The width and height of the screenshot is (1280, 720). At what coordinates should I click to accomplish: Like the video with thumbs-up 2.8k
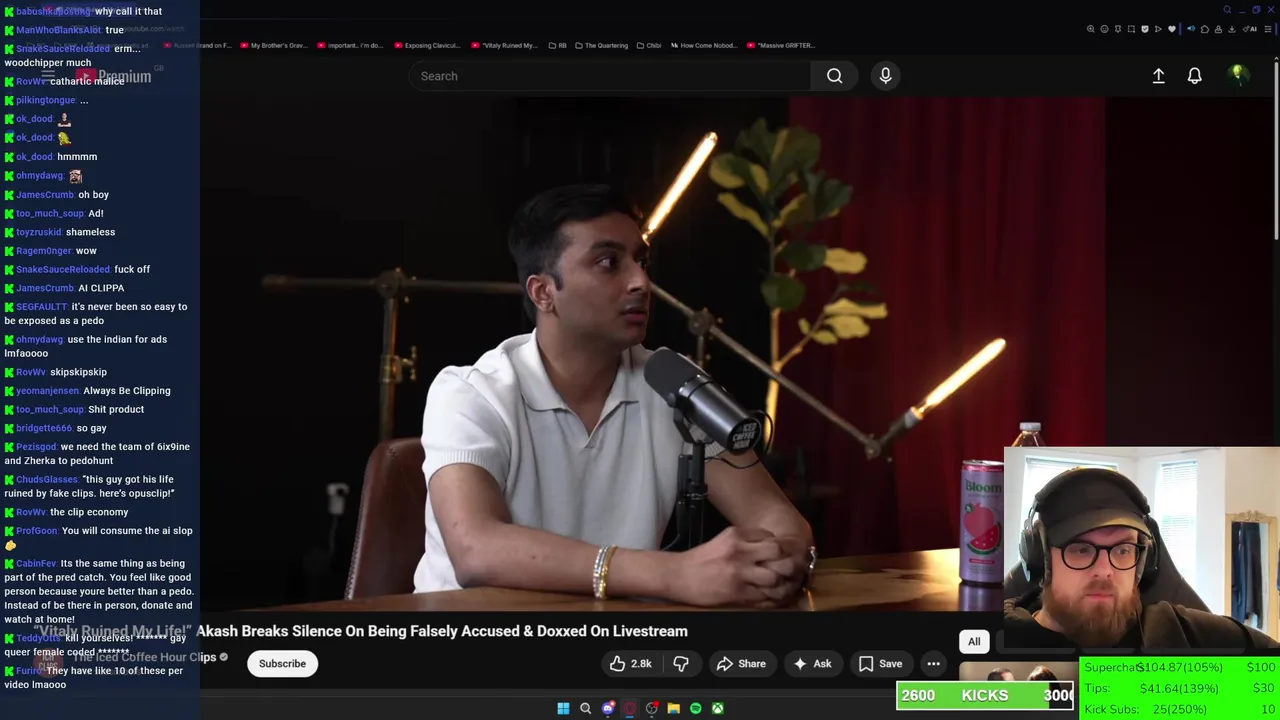(x=631, y=664)
